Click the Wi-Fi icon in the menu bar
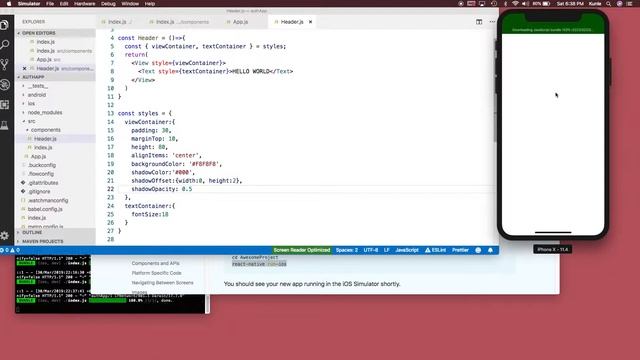 tap(515, 4)
